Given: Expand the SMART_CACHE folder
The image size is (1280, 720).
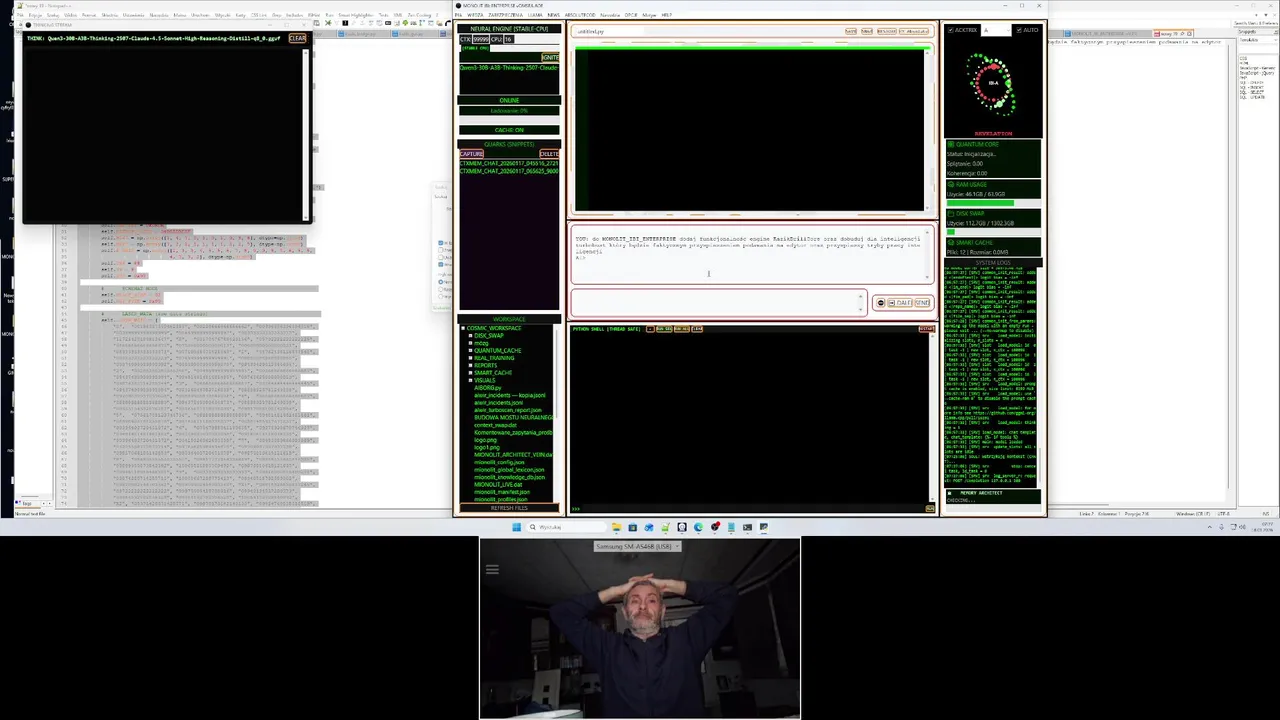Looking at the screenshot, I should click(x=470, y=373).
